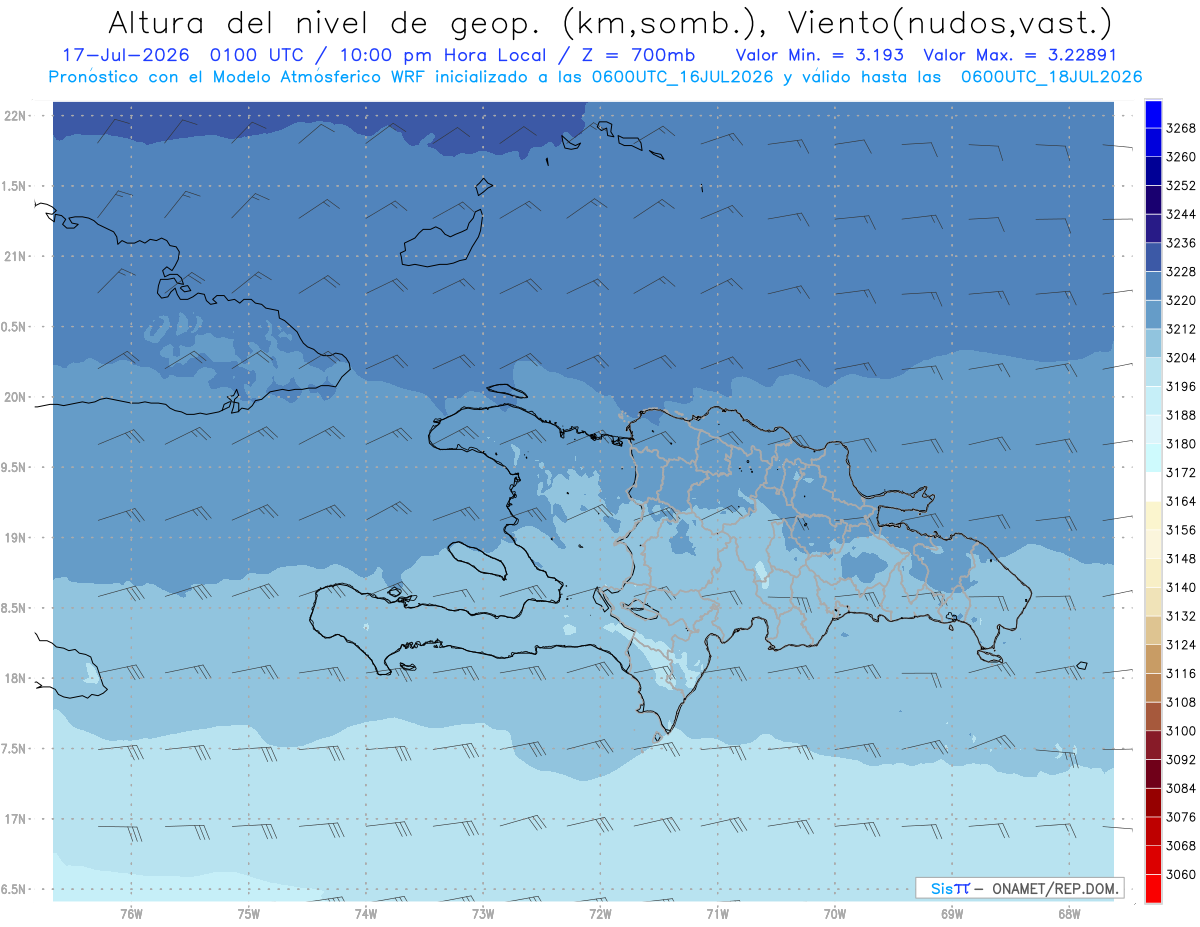1200x927 pixels.
Task: Click the 71W longitude label
Action: (x=717, y=913)
